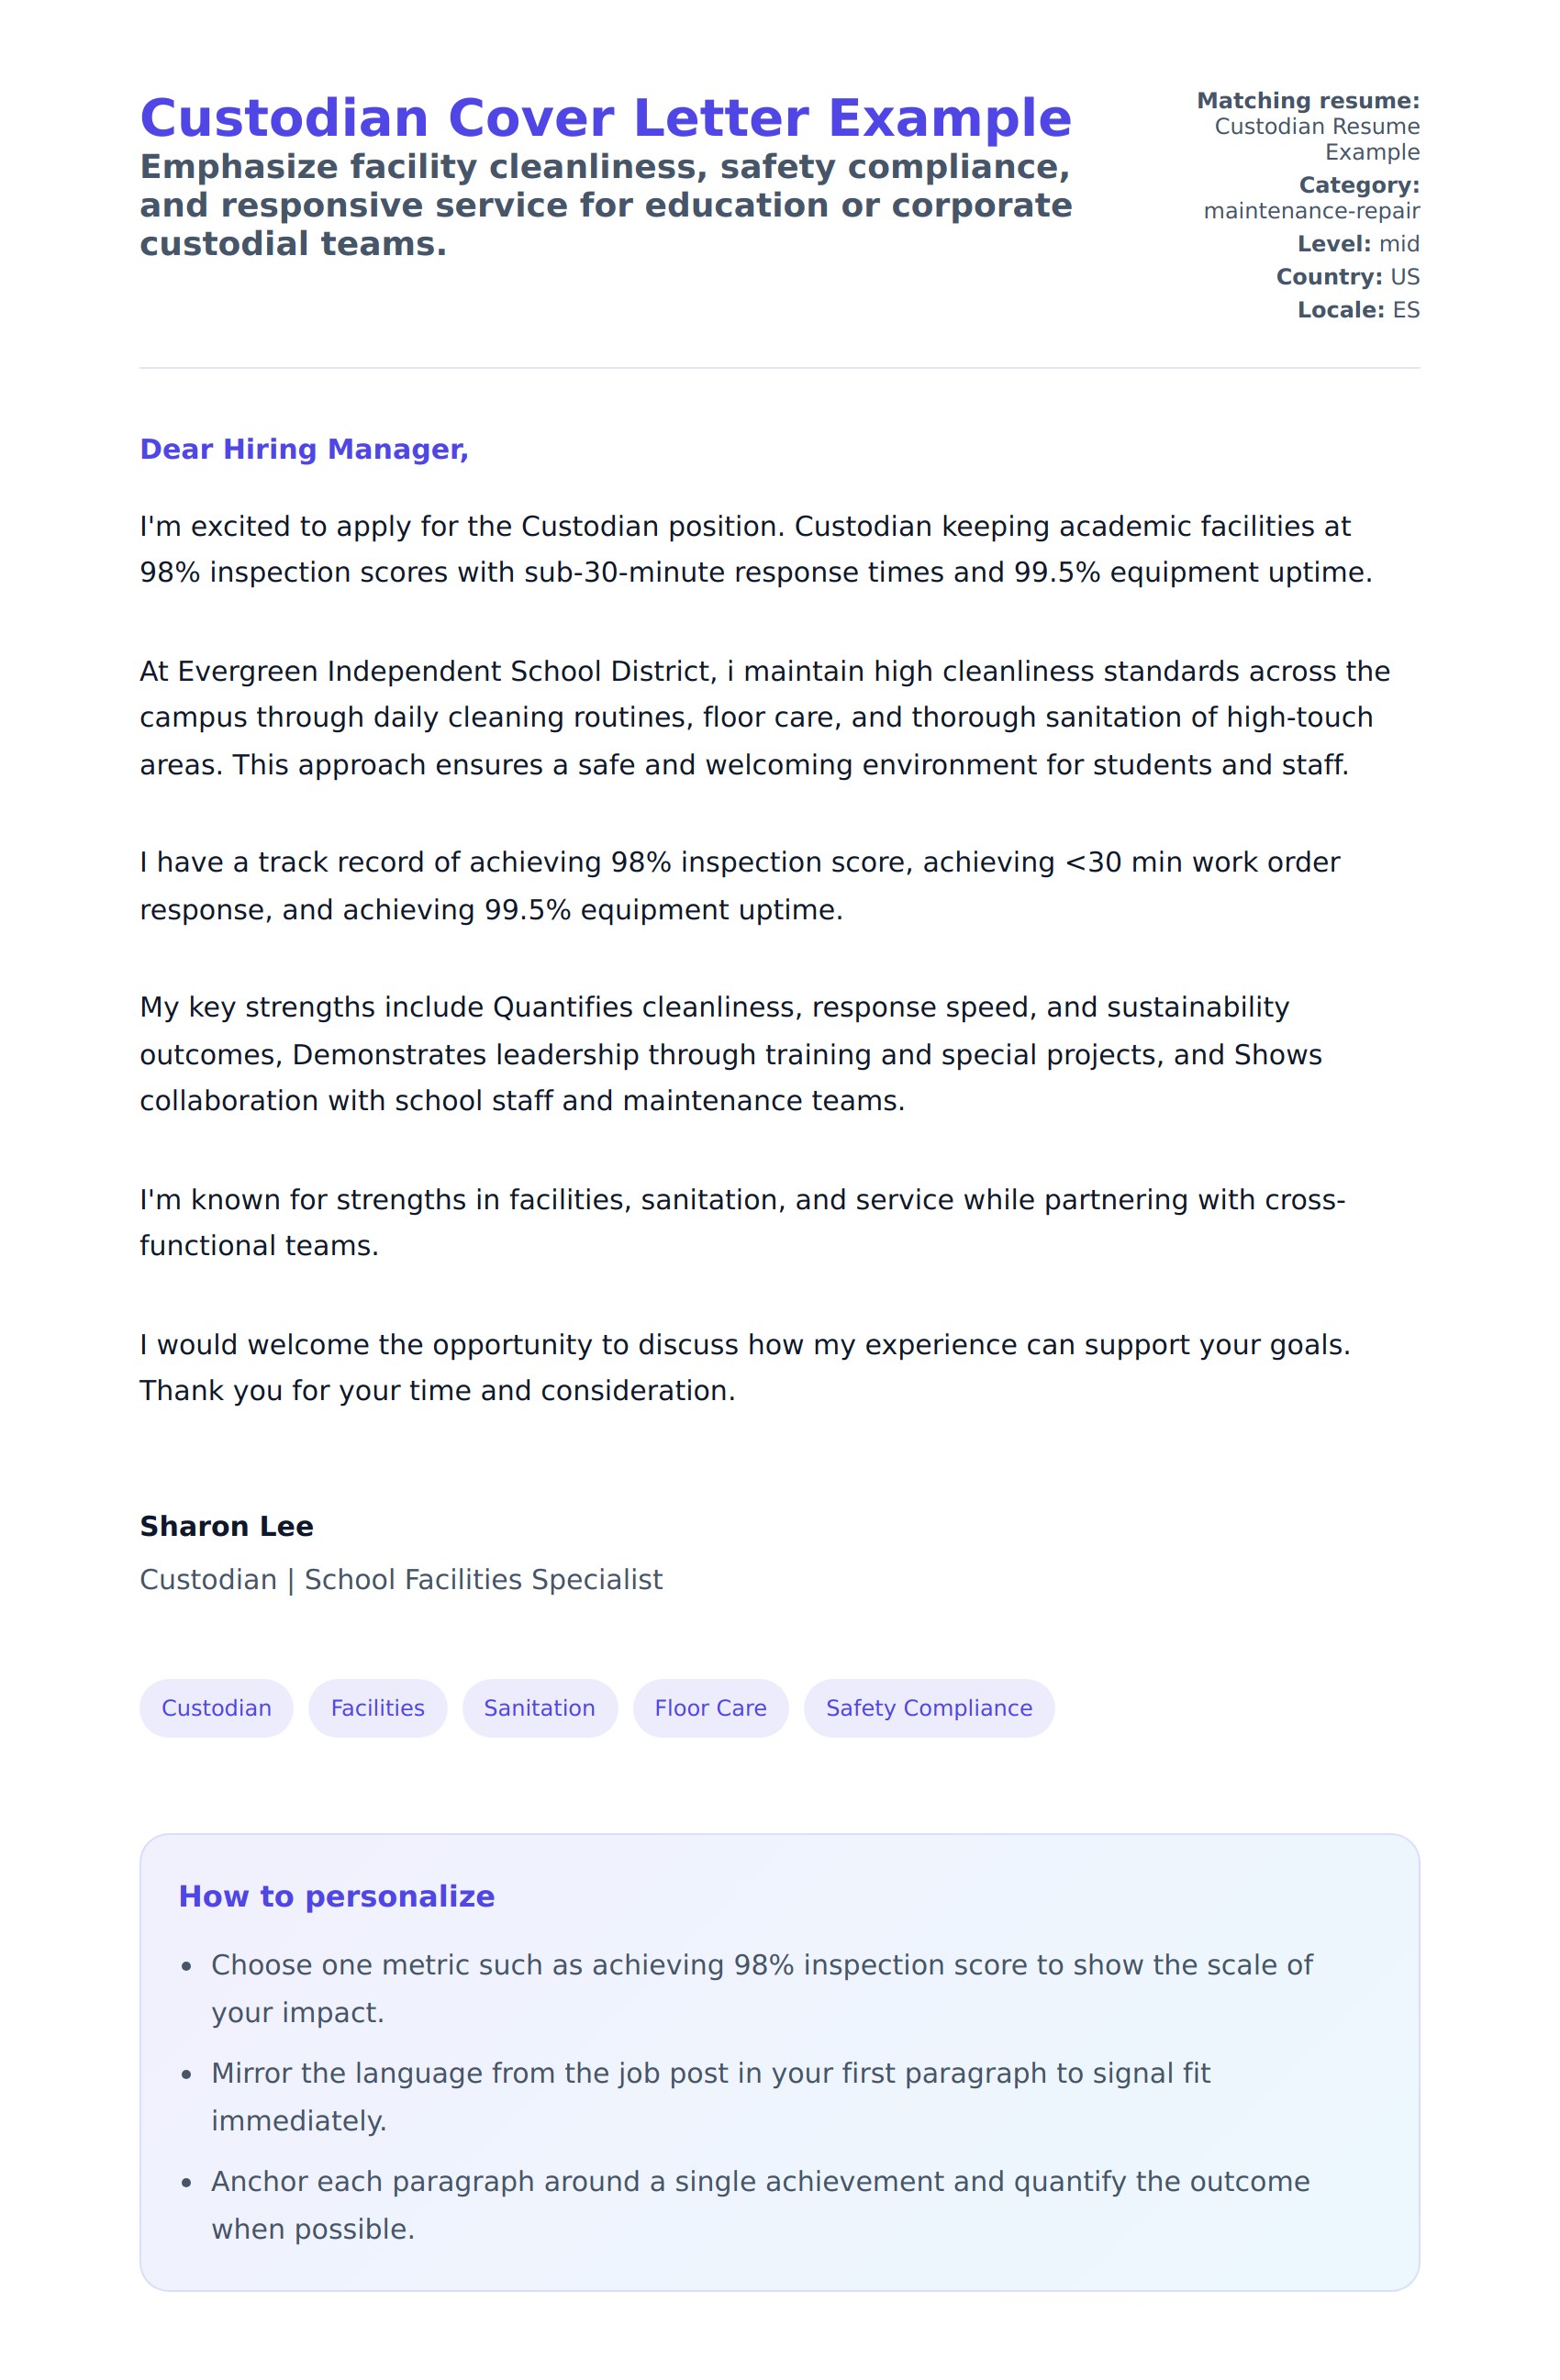Click the Custodian Cover Letter Example title
Viewport: 1560px width, 2380px height.
[x=605, y=118]
